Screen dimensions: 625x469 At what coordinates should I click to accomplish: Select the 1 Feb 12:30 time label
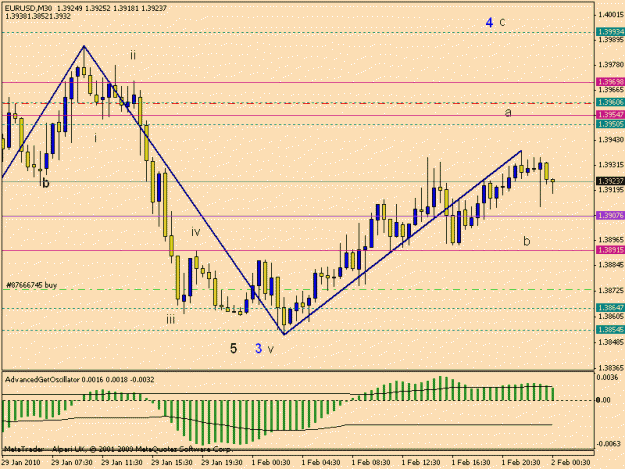pyautogui.click(x=421, y=463)
